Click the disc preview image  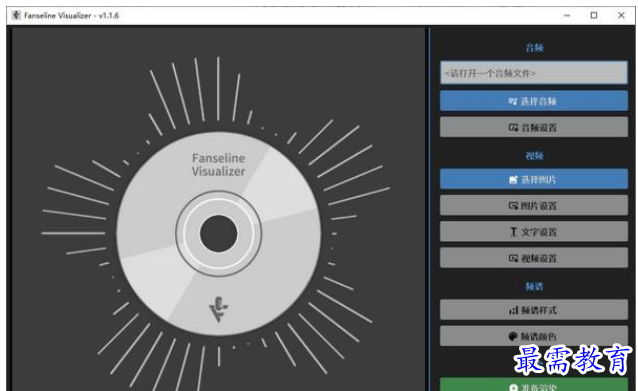tap(218, 233)
